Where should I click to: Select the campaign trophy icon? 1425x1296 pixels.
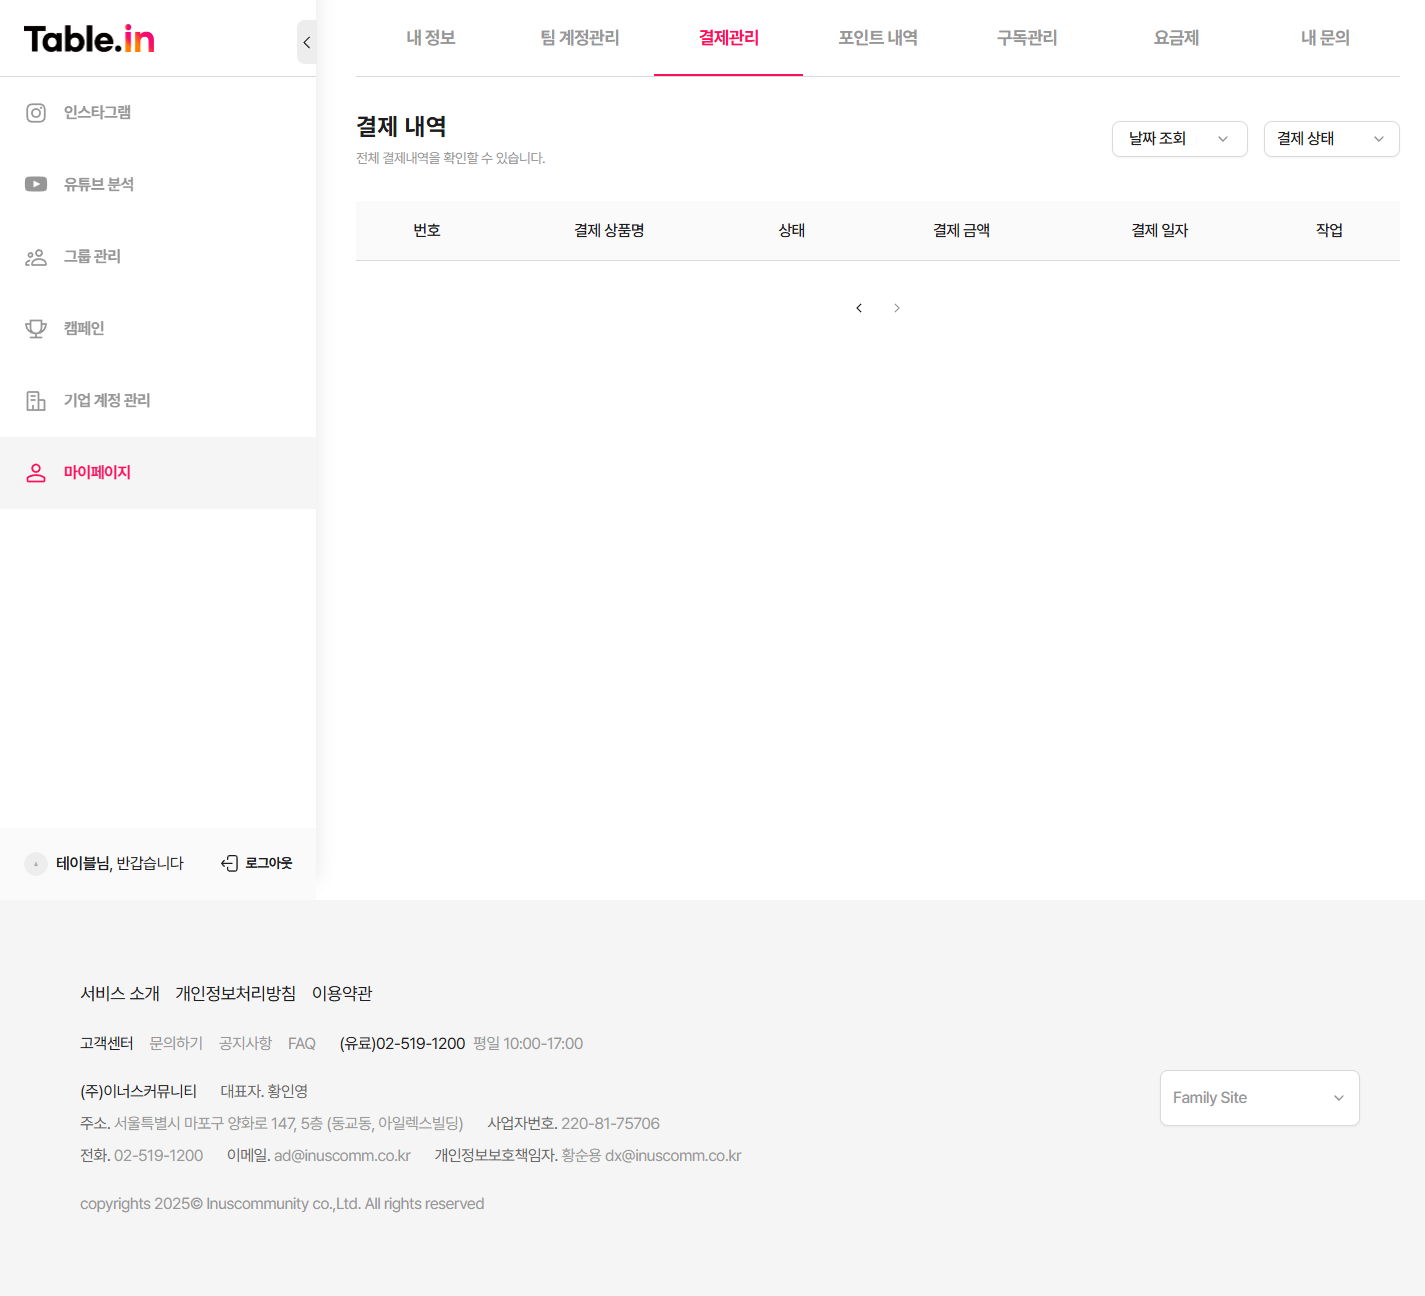click(x=36, y=329)
